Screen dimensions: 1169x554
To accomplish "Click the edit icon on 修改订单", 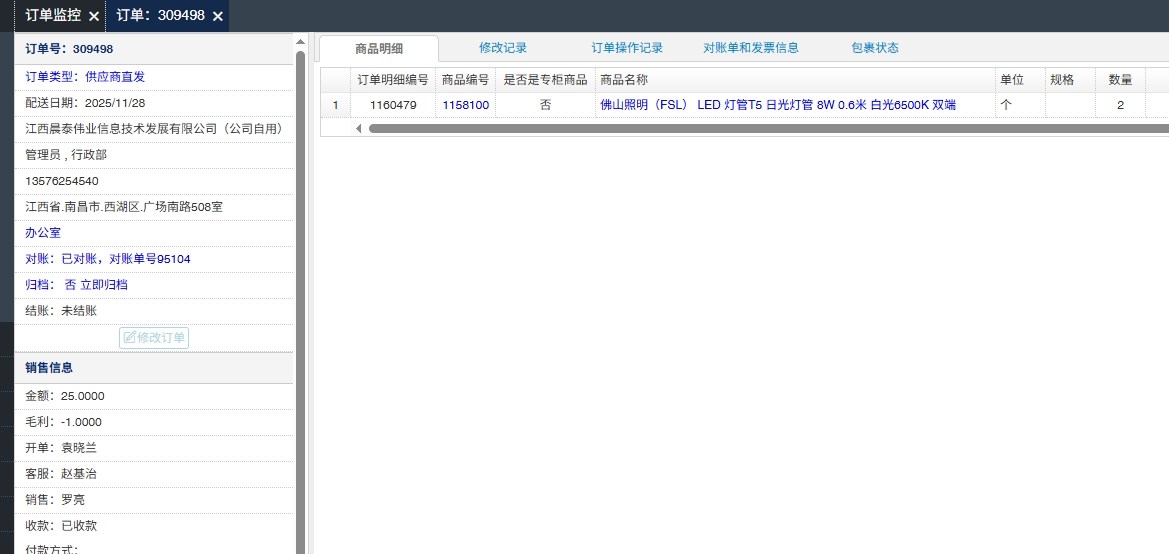I will click(129, 338).
